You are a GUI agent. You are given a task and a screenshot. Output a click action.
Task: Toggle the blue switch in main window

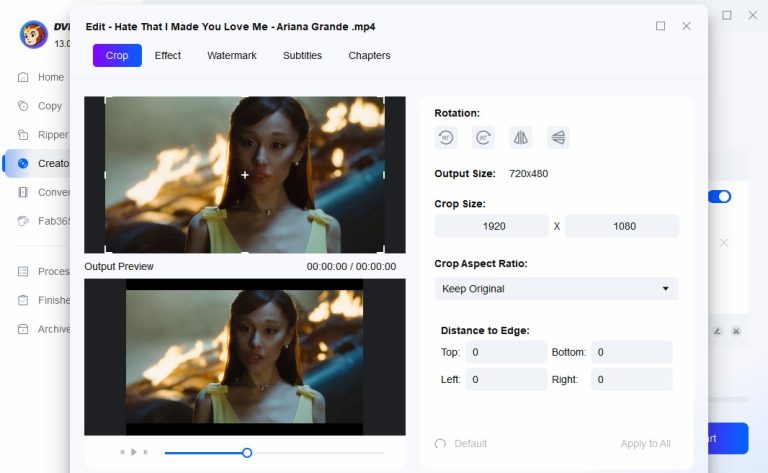[x=720, y=197]
